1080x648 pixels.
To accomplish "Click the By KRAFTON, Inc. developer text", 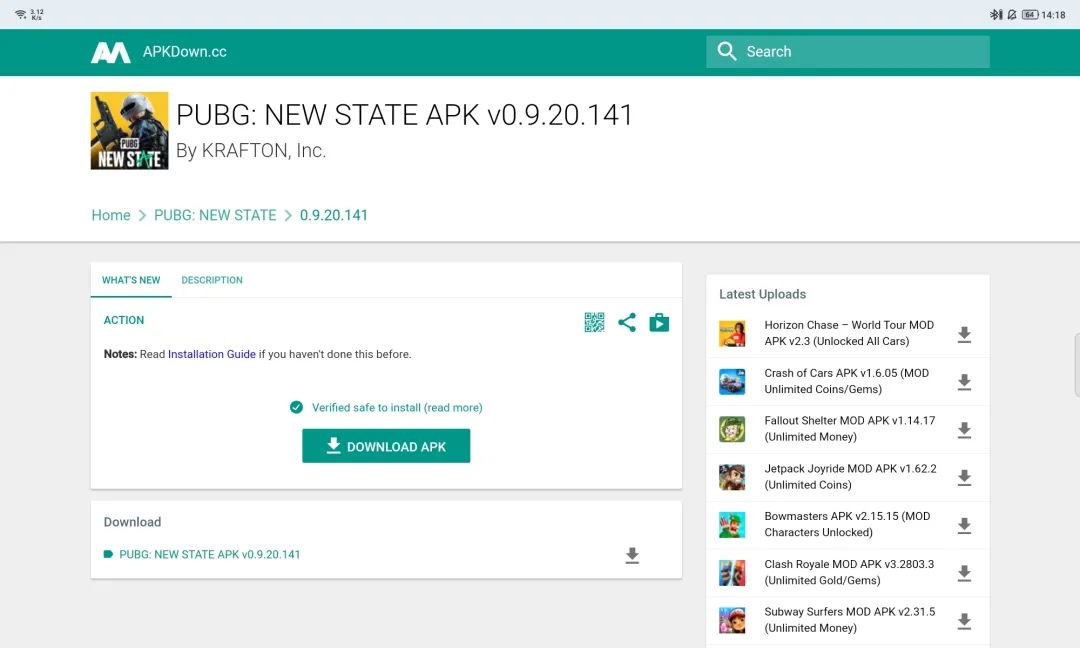I will (251, 150).
